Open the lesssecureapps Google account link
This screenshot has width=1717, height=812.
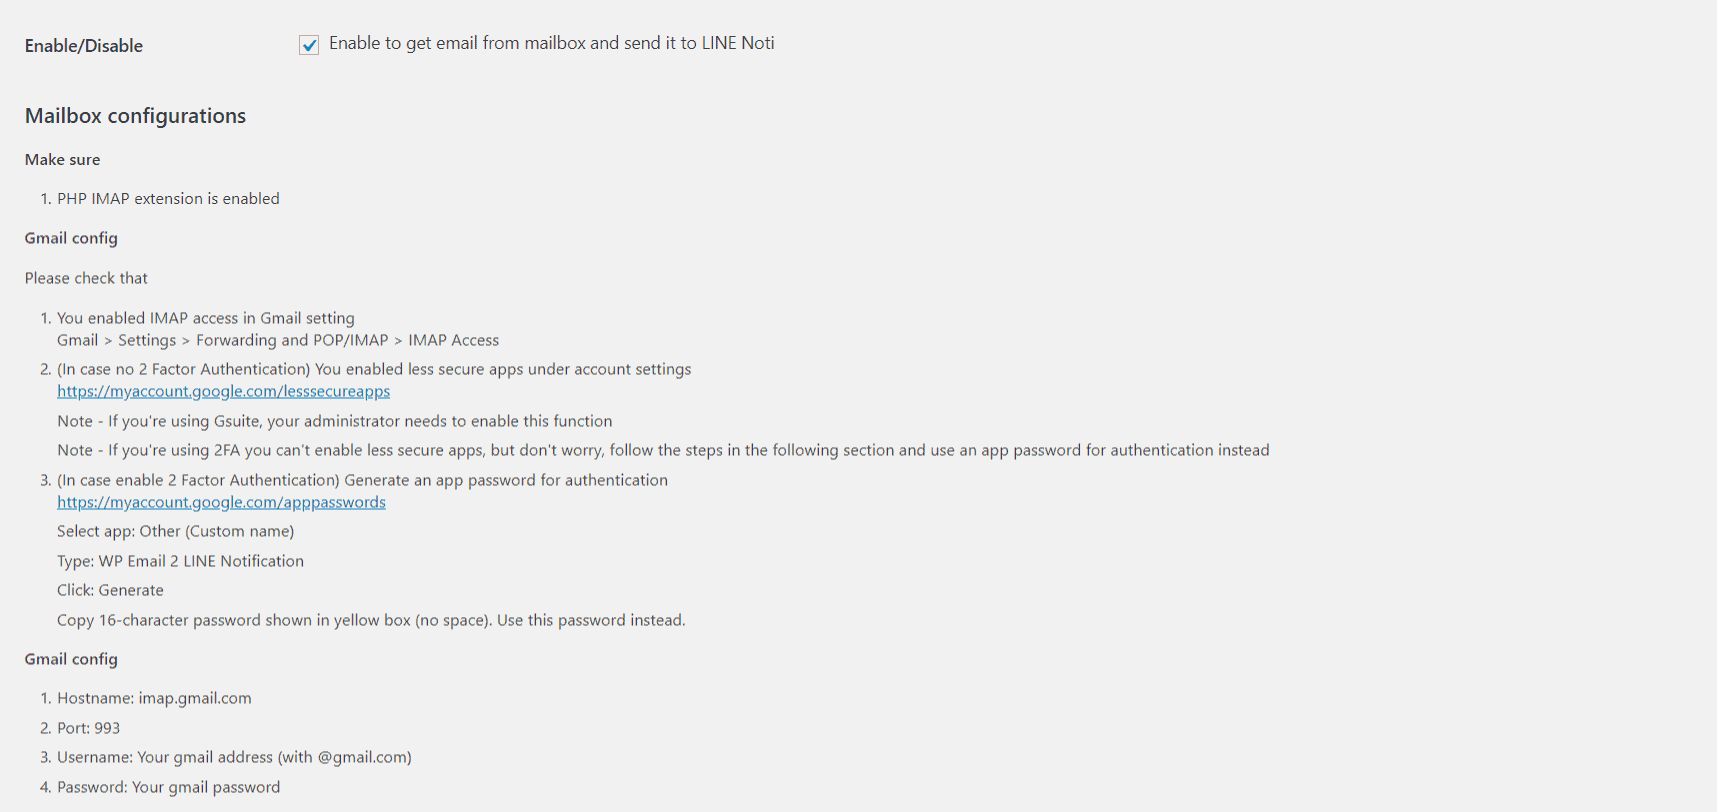tap(223, 391)
